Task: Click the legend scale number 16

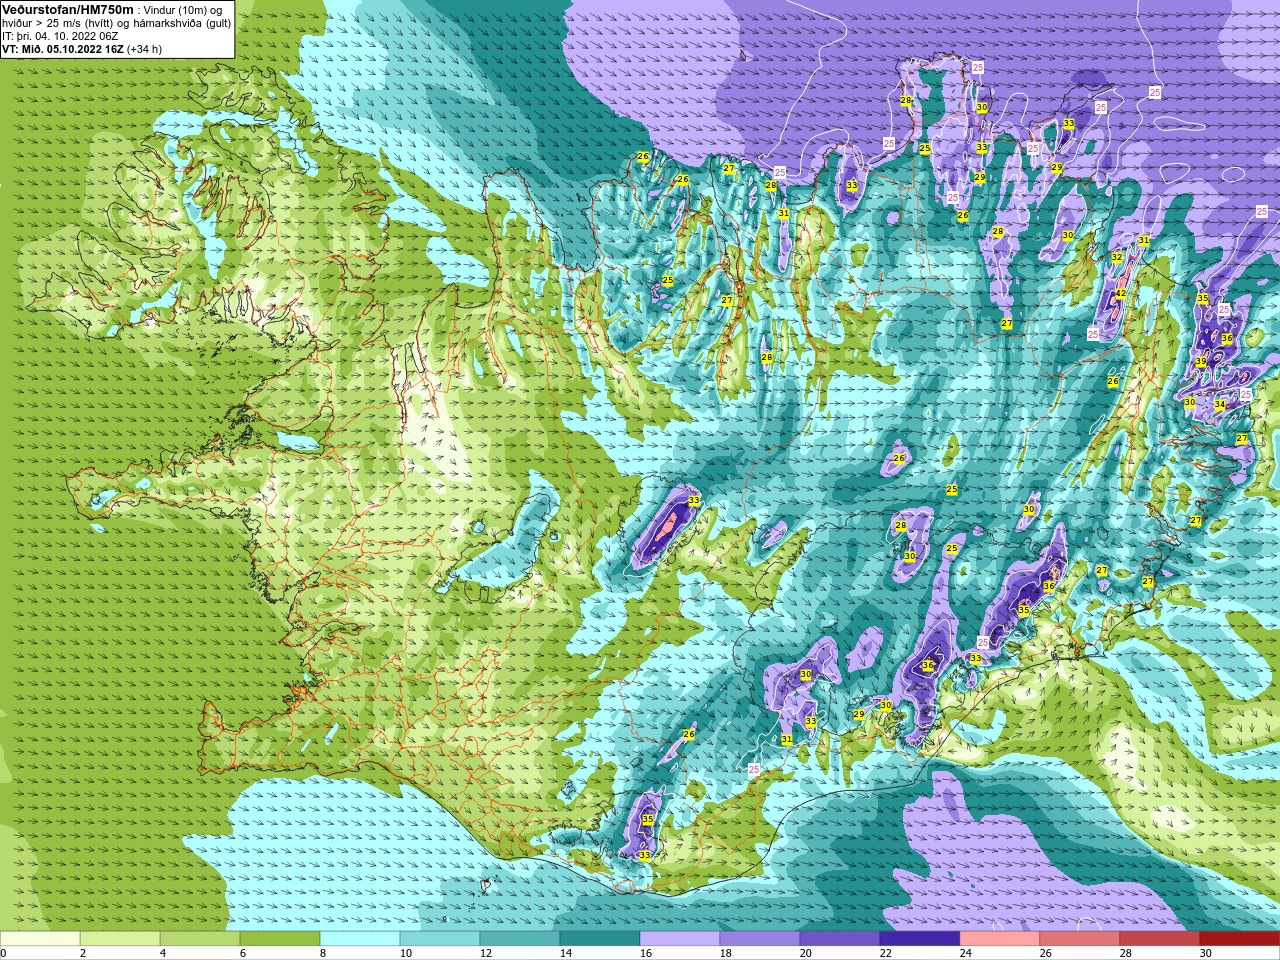Action: point(646,953)
